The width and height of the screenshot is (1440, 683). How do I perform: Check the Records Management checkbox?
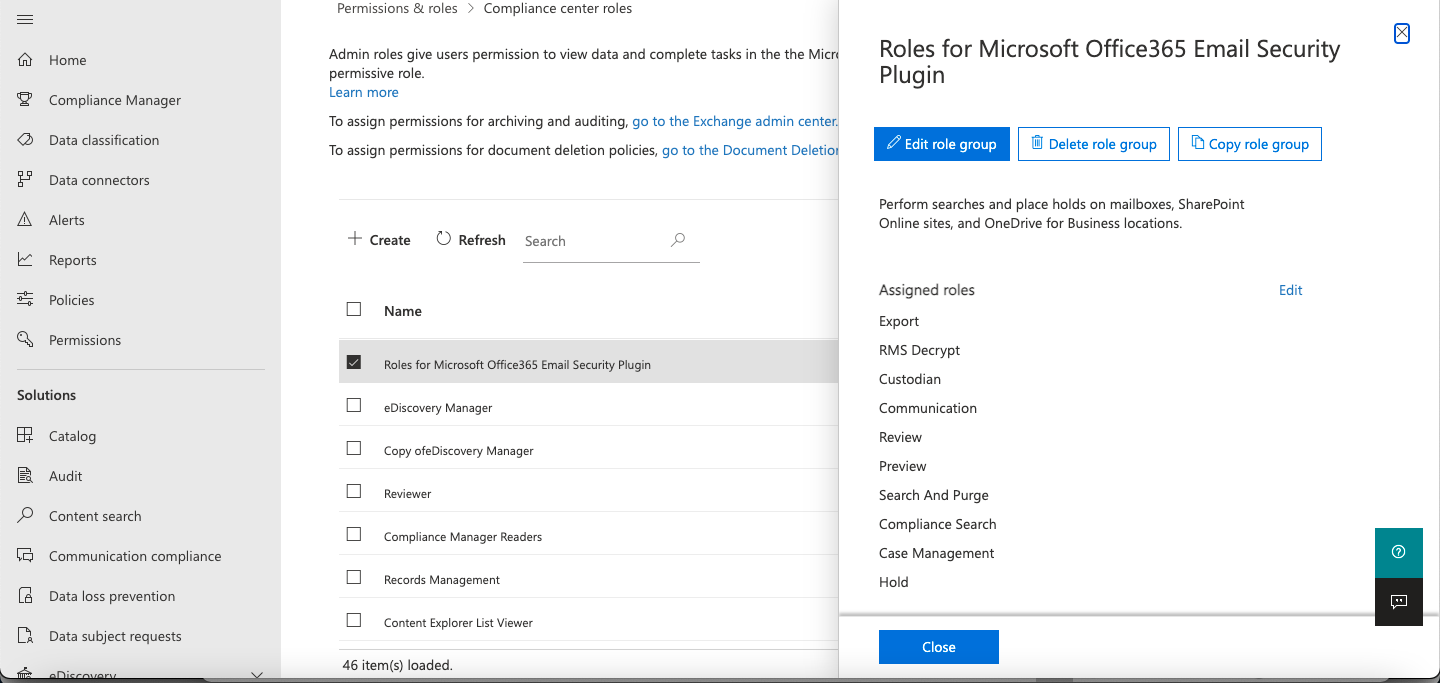[354, 578]
